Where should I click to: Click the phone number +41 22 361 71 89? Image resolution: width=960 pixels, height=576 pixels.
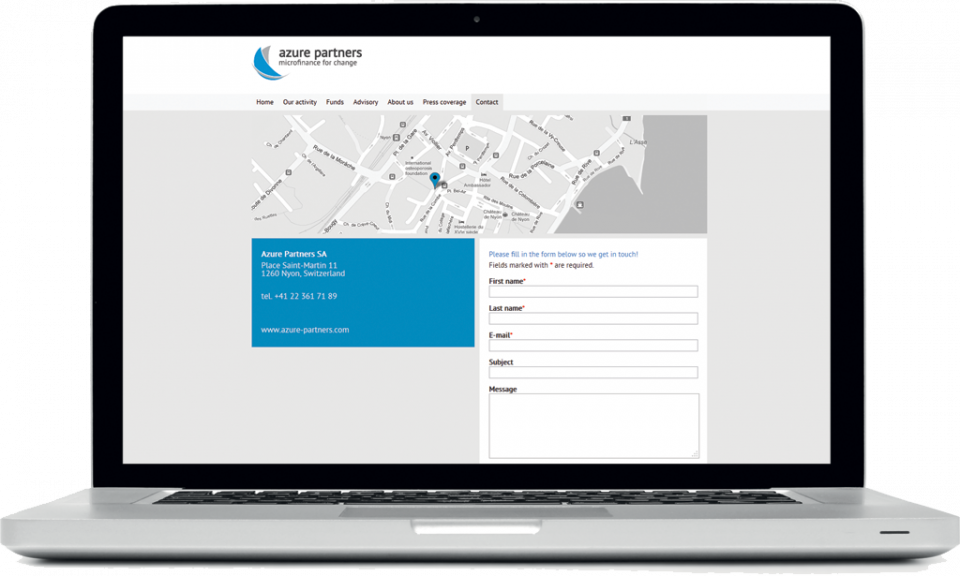[299, 296]
